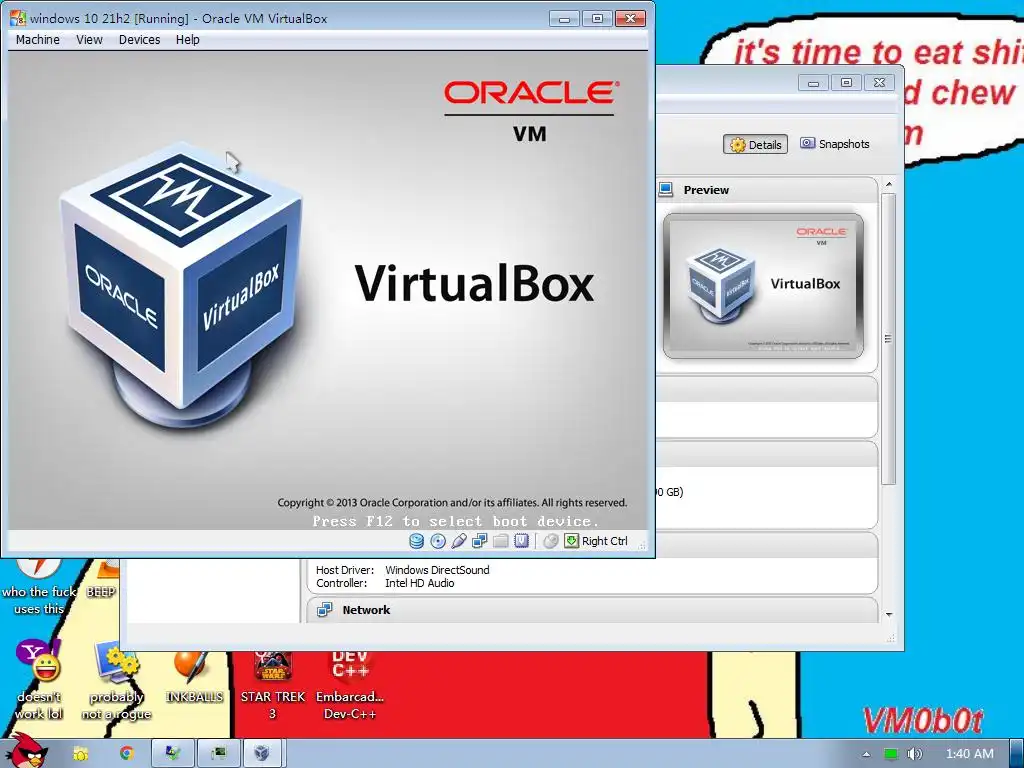The image size is (1024, 768).
Task: Switch to Snapshots view in VirtualBox Manager
Action: tap(835, 144)
